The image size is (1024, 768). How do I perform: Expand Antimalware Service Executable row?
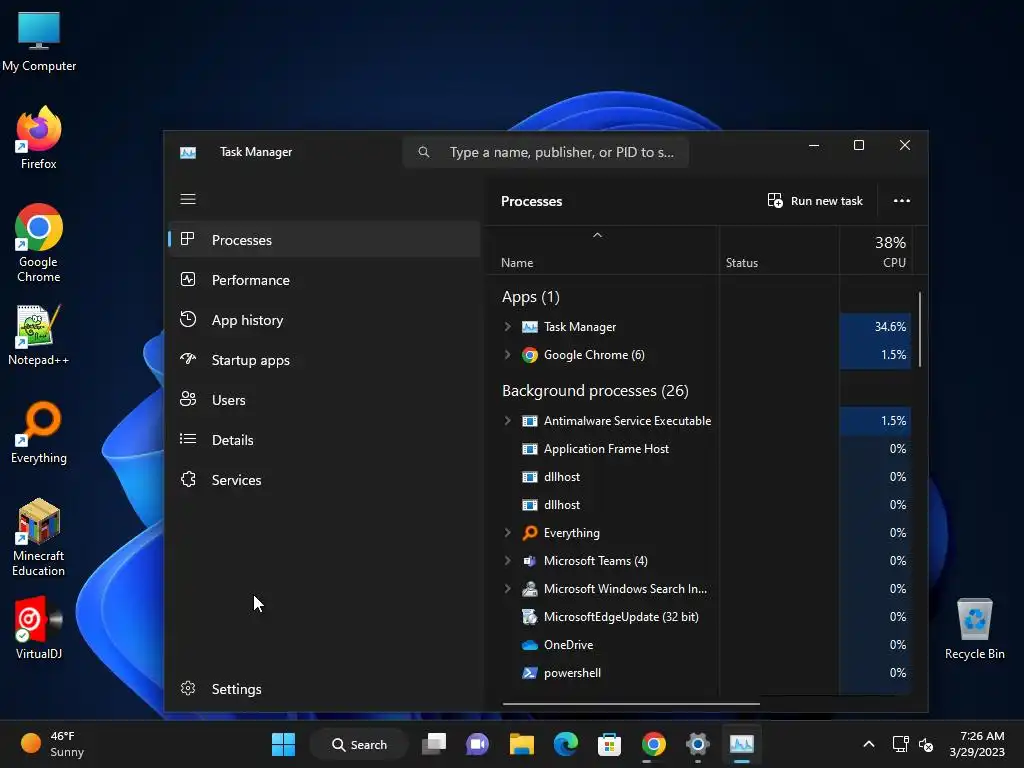coord(507,421)
